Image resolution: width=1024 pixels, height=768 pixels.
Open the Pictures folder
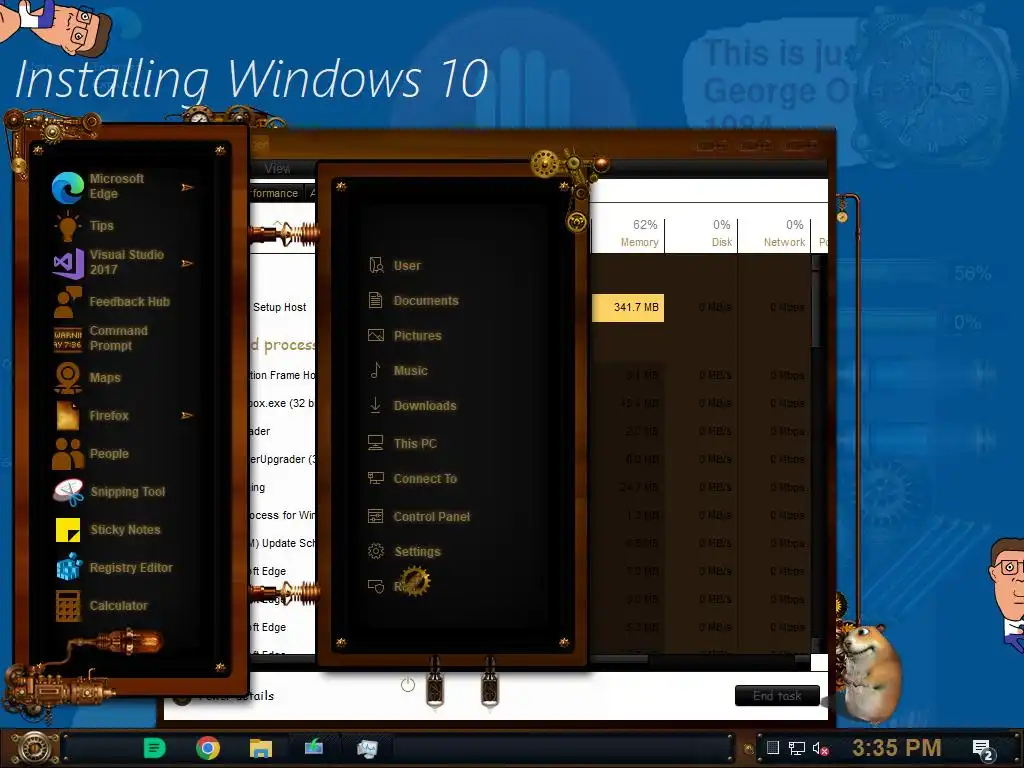pyautogui.click(x=405, y=336)
